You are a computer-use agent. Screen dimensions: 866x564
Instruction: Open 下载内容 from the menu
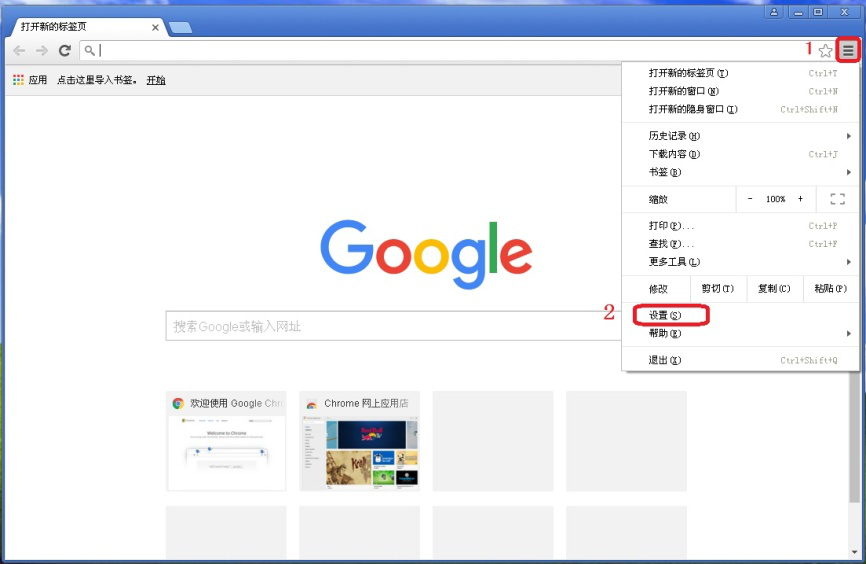(740, 154)
